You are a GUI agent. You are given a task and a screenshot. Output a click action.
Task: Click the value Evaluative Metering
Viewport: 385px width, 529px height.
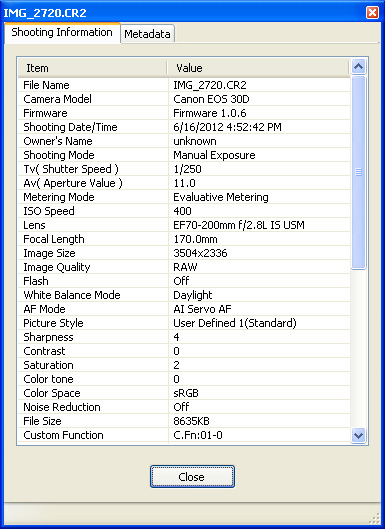tap(221, 197)
